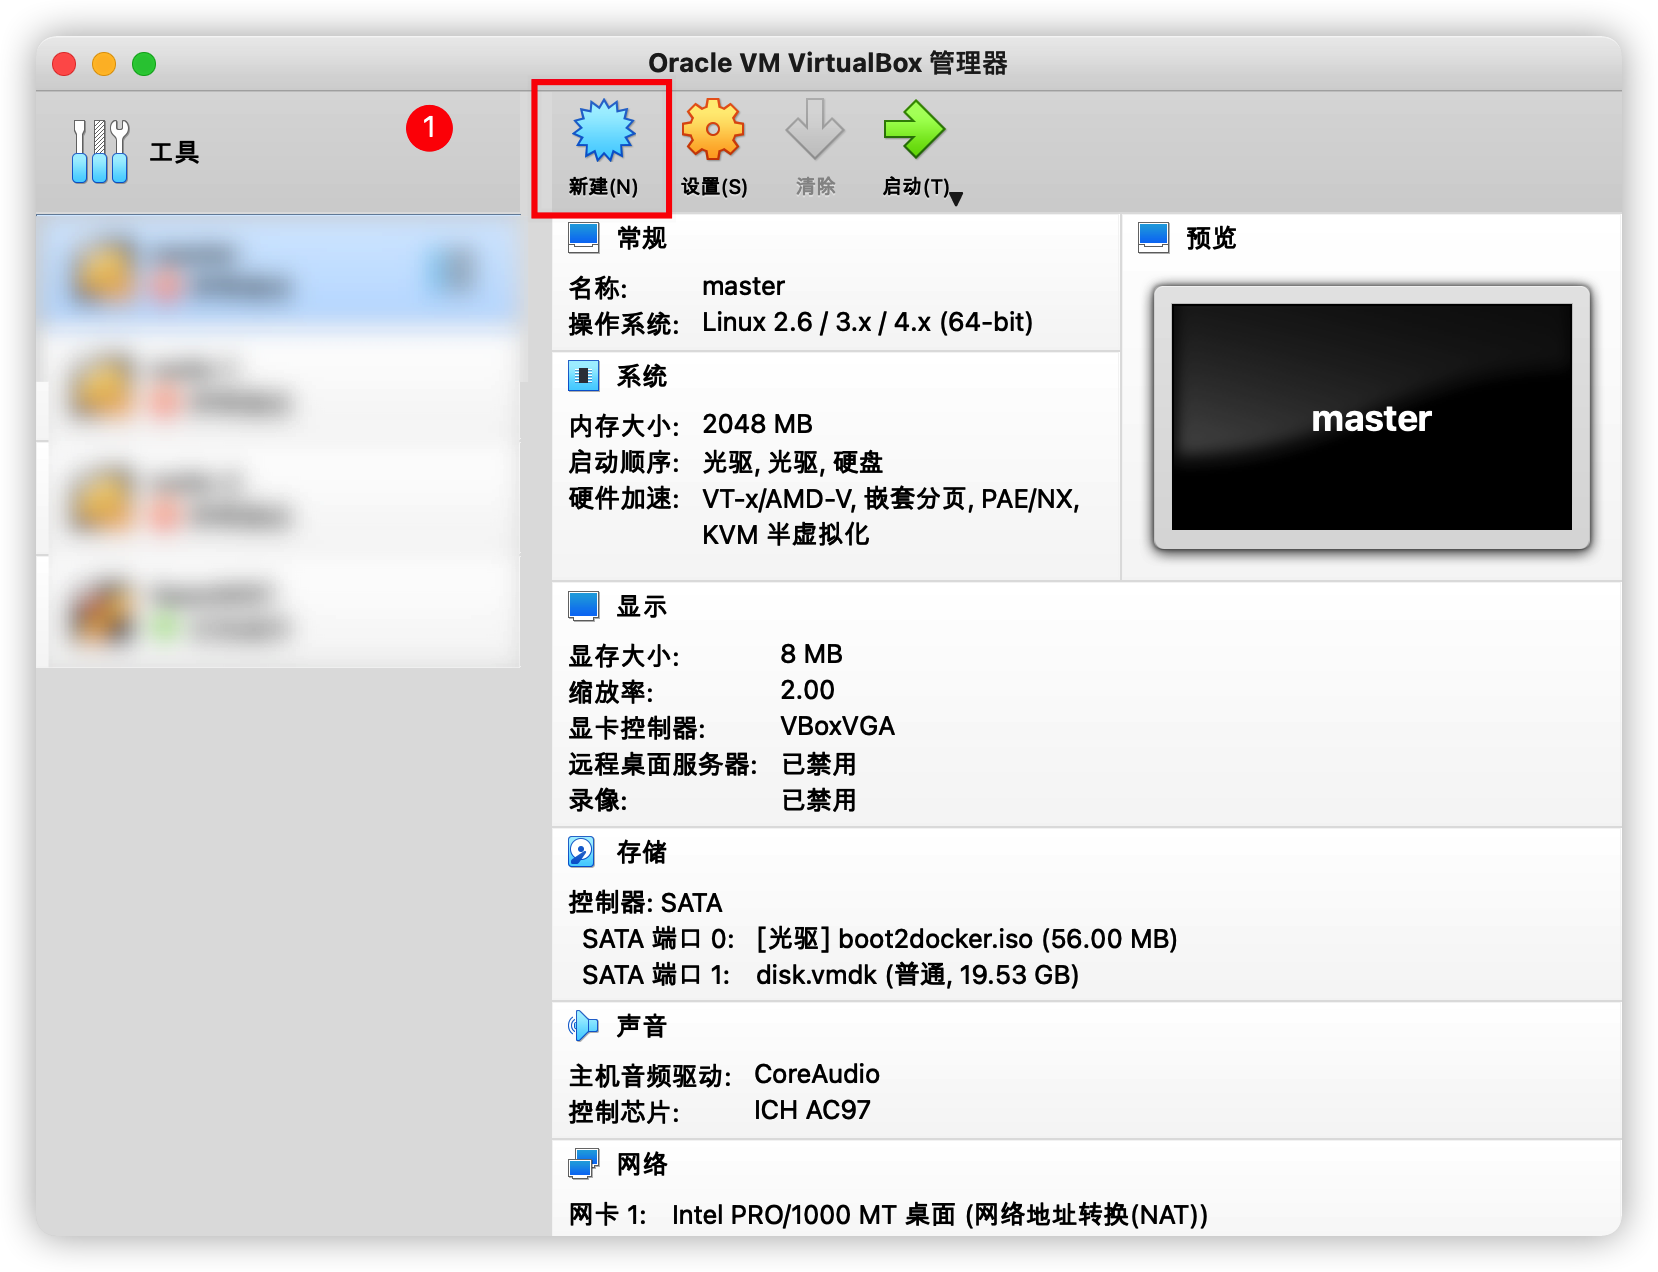Click the Network (网络) section icon

(583, 1164)
